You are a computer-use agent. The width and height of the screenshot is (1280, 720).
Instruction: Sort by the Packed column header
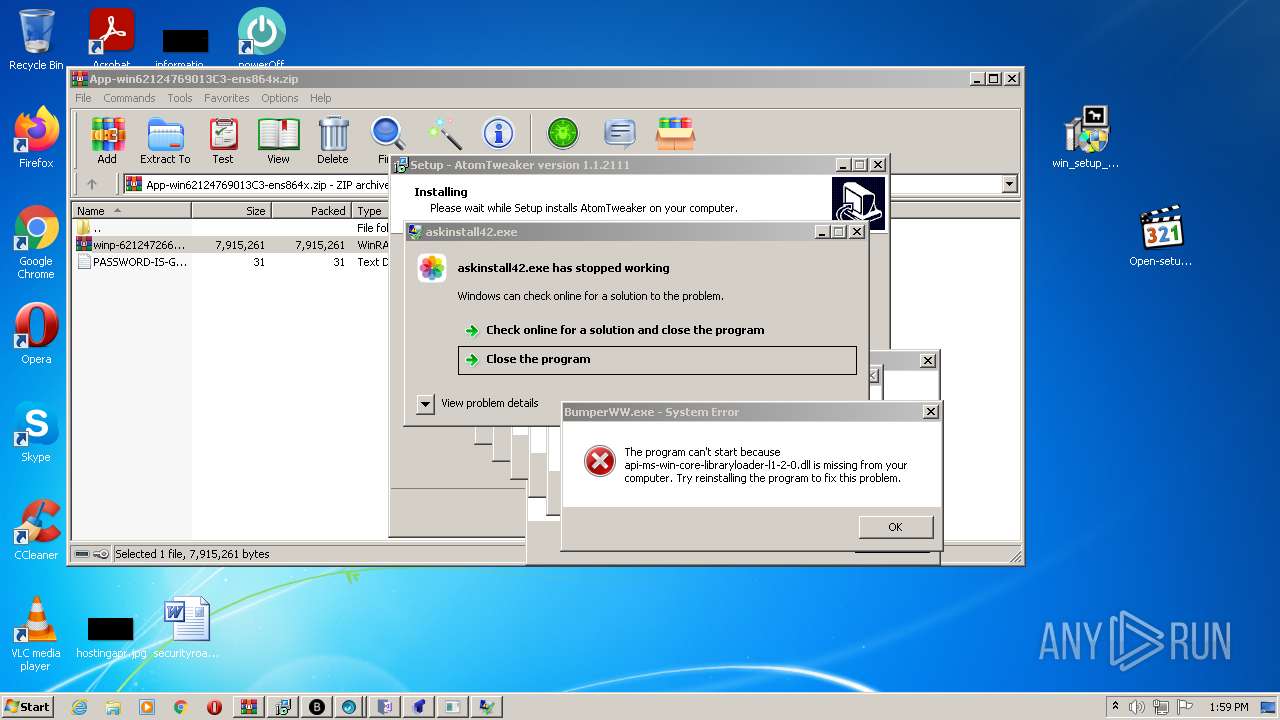311,211
